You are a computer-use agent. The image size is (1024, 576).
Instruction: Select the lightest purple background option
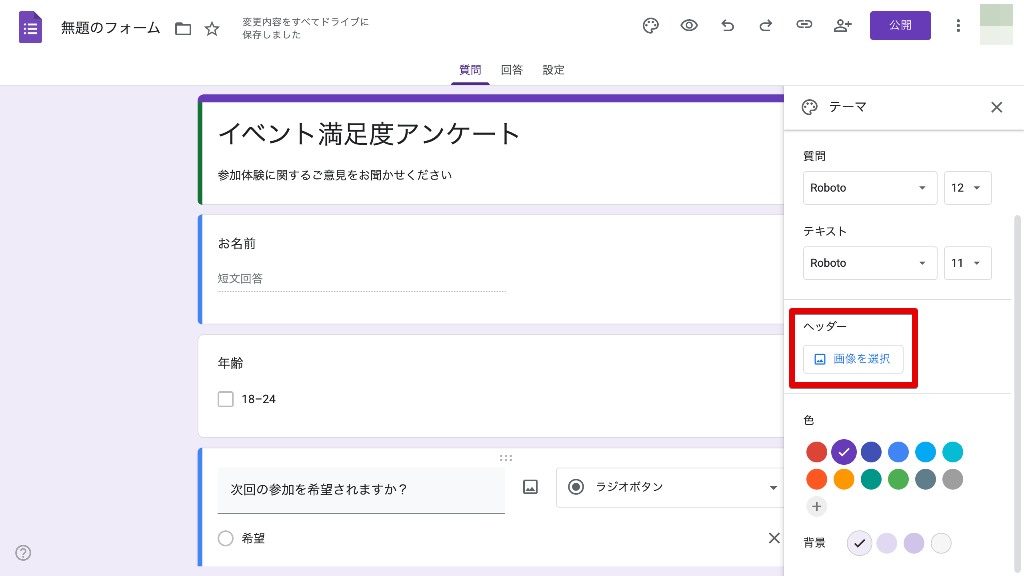[859, 543]
